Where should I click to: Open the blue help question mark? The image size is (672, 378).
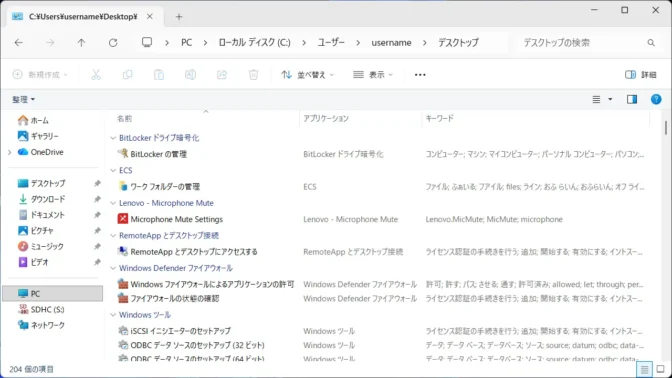656,99
